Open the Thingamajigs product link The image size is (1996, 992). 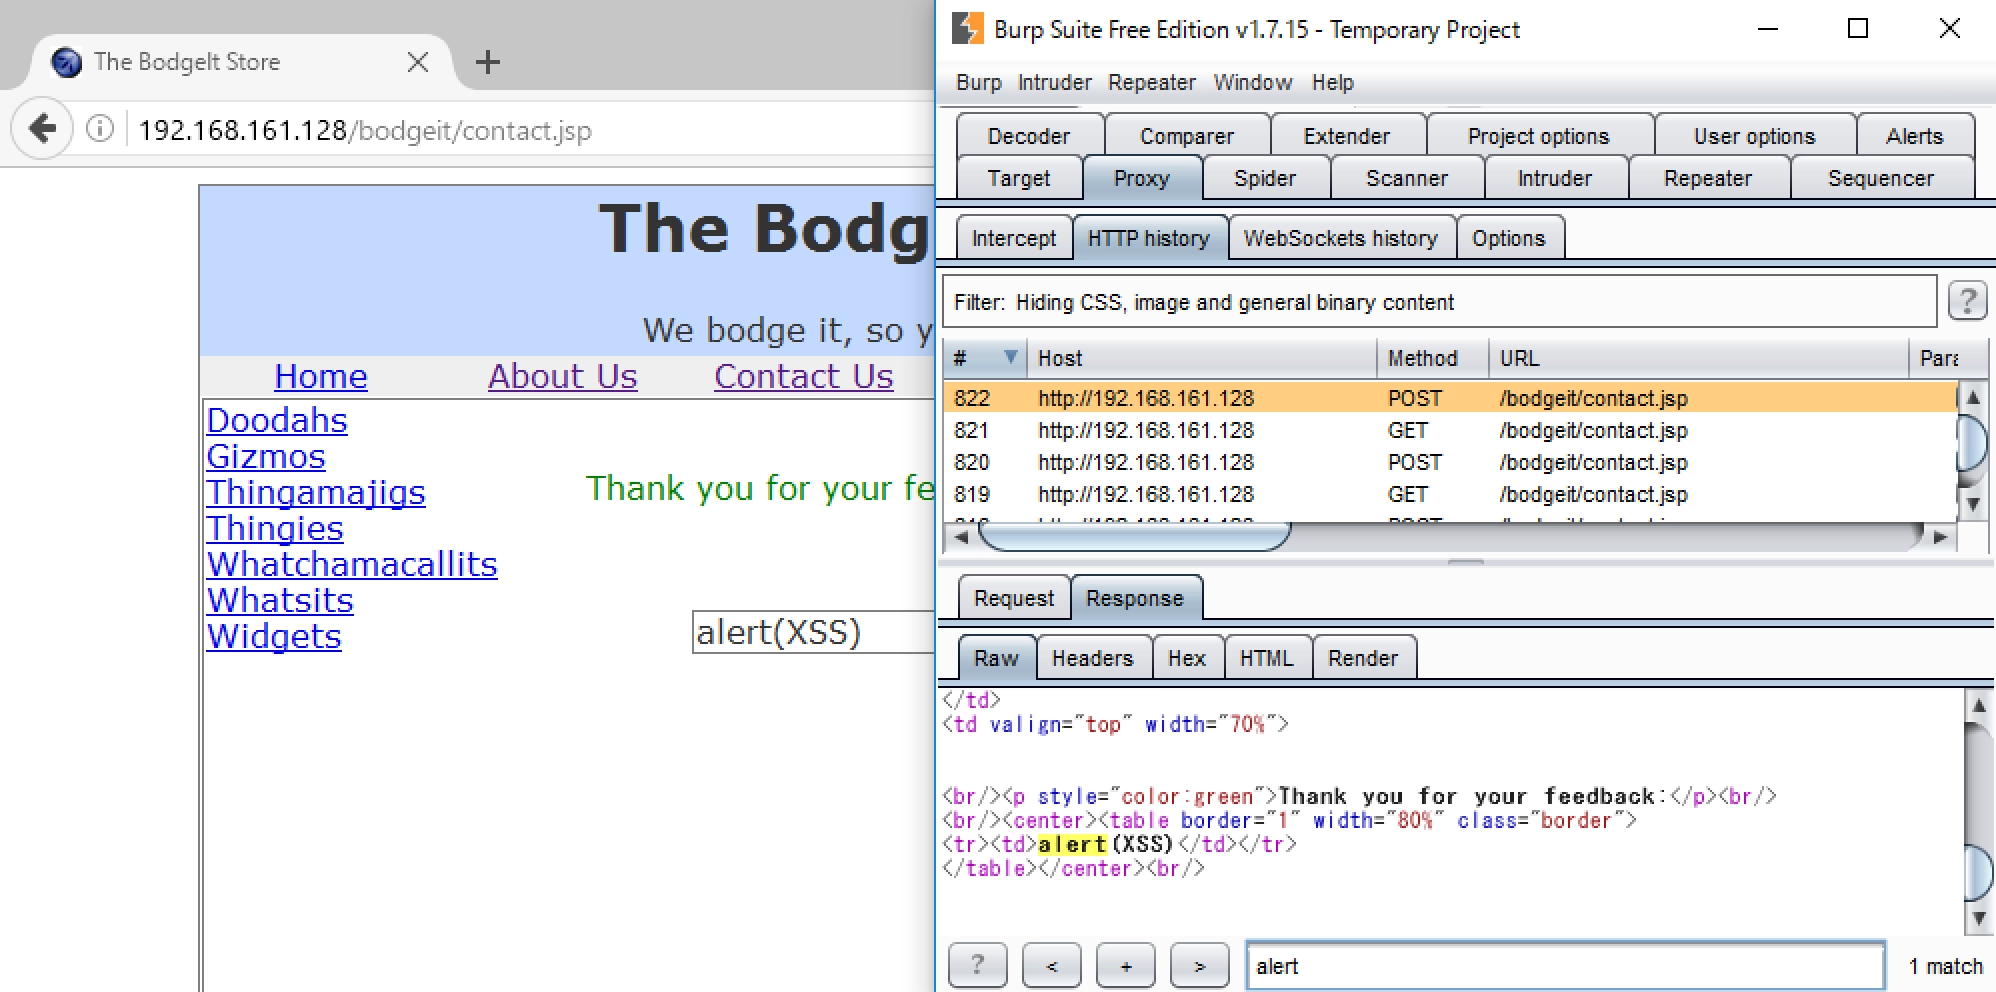(x=316, y=492)
